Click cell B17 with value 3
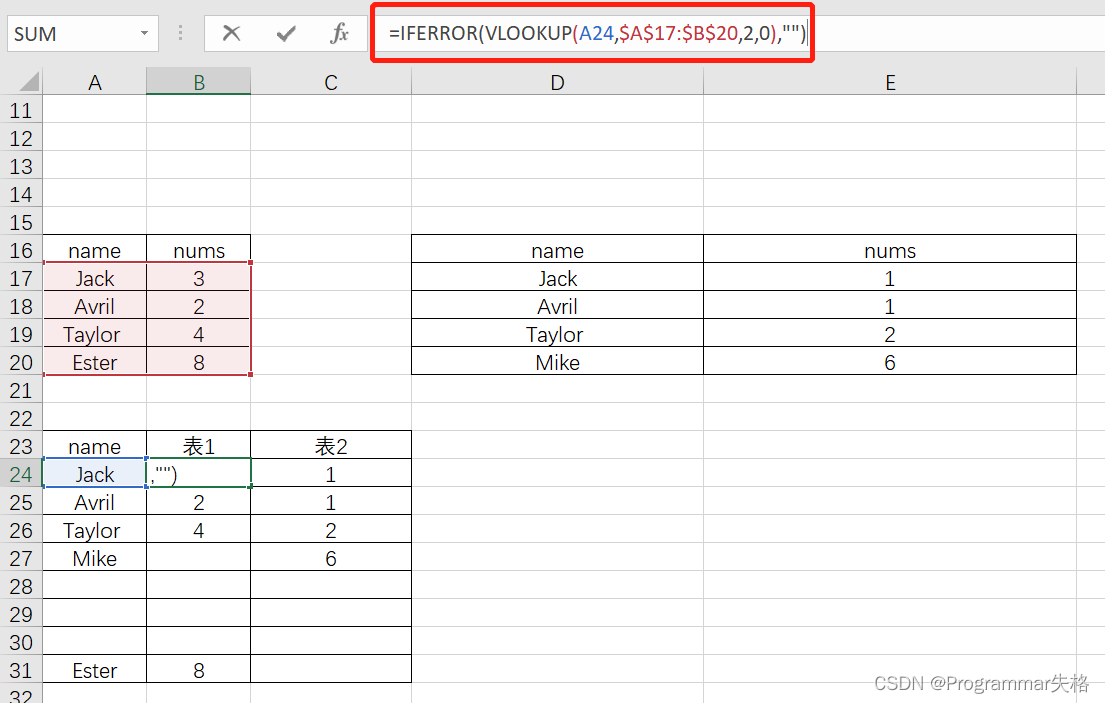 pos(199,278)
